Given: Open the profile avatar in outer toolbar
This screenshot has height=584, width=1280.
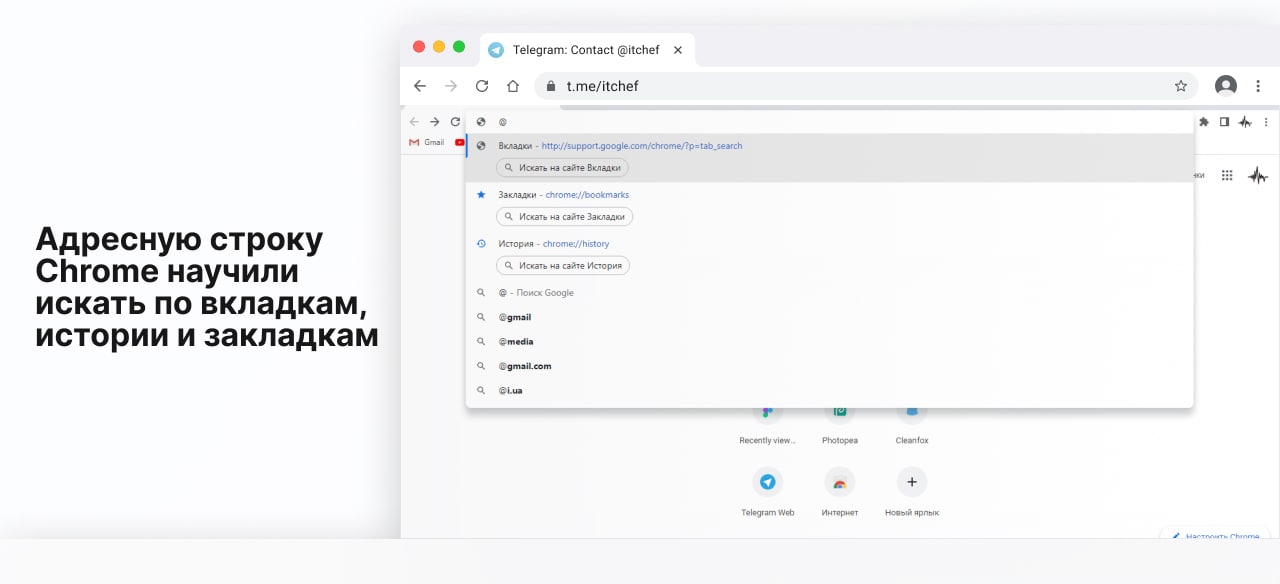Looking at the screenshot, I should tap(1226, 86).
